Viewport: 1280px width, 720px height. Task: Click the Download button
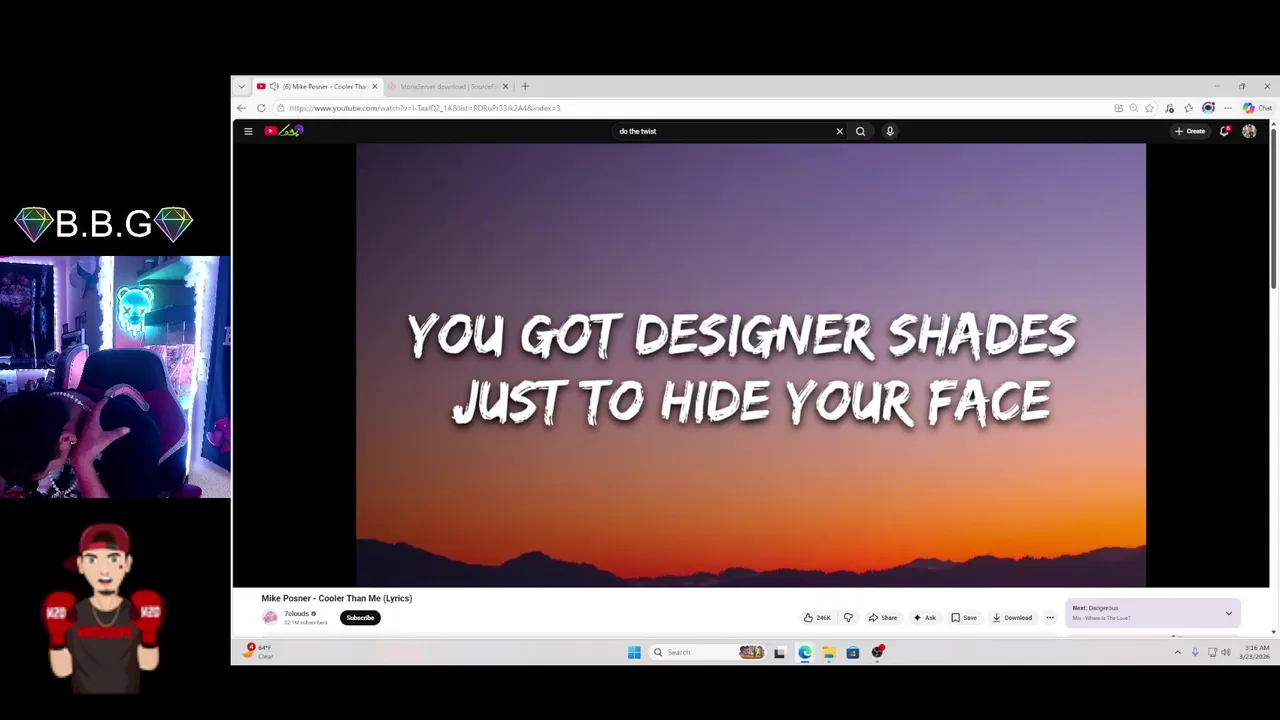tap(1012, 618)
